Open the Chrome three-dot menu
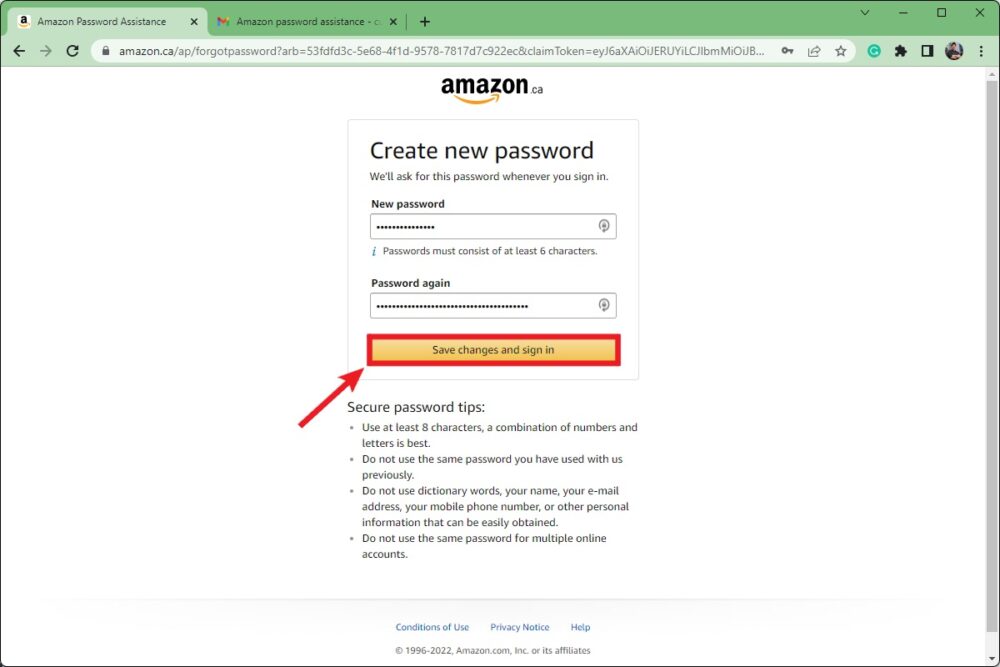Viewport: 1000px width, 667px height. [981, 50]
